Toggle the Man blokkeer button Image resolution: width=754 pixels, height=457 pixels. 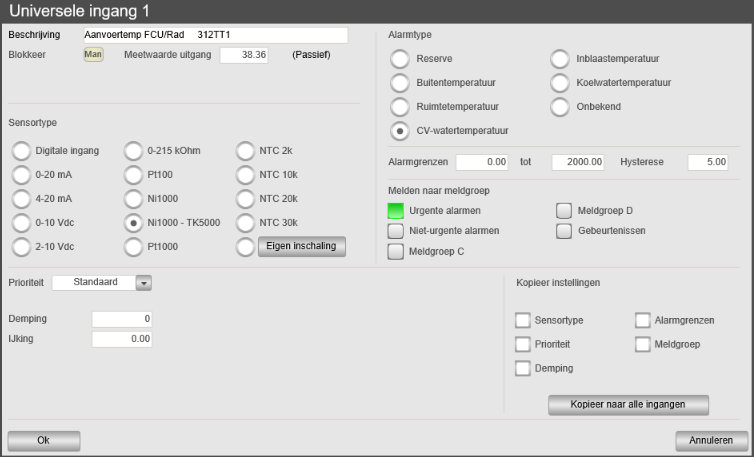(x=93, y=54)
